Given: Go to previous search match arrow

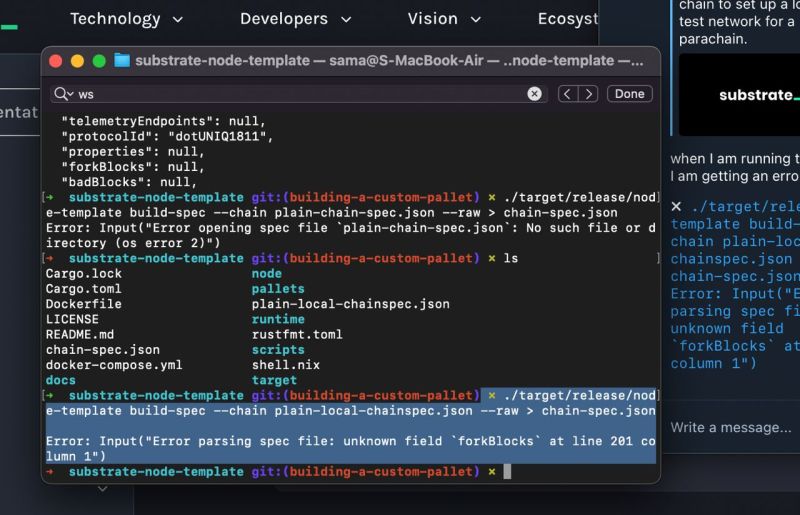Looking at the screenshot, I should click(568, 94).
